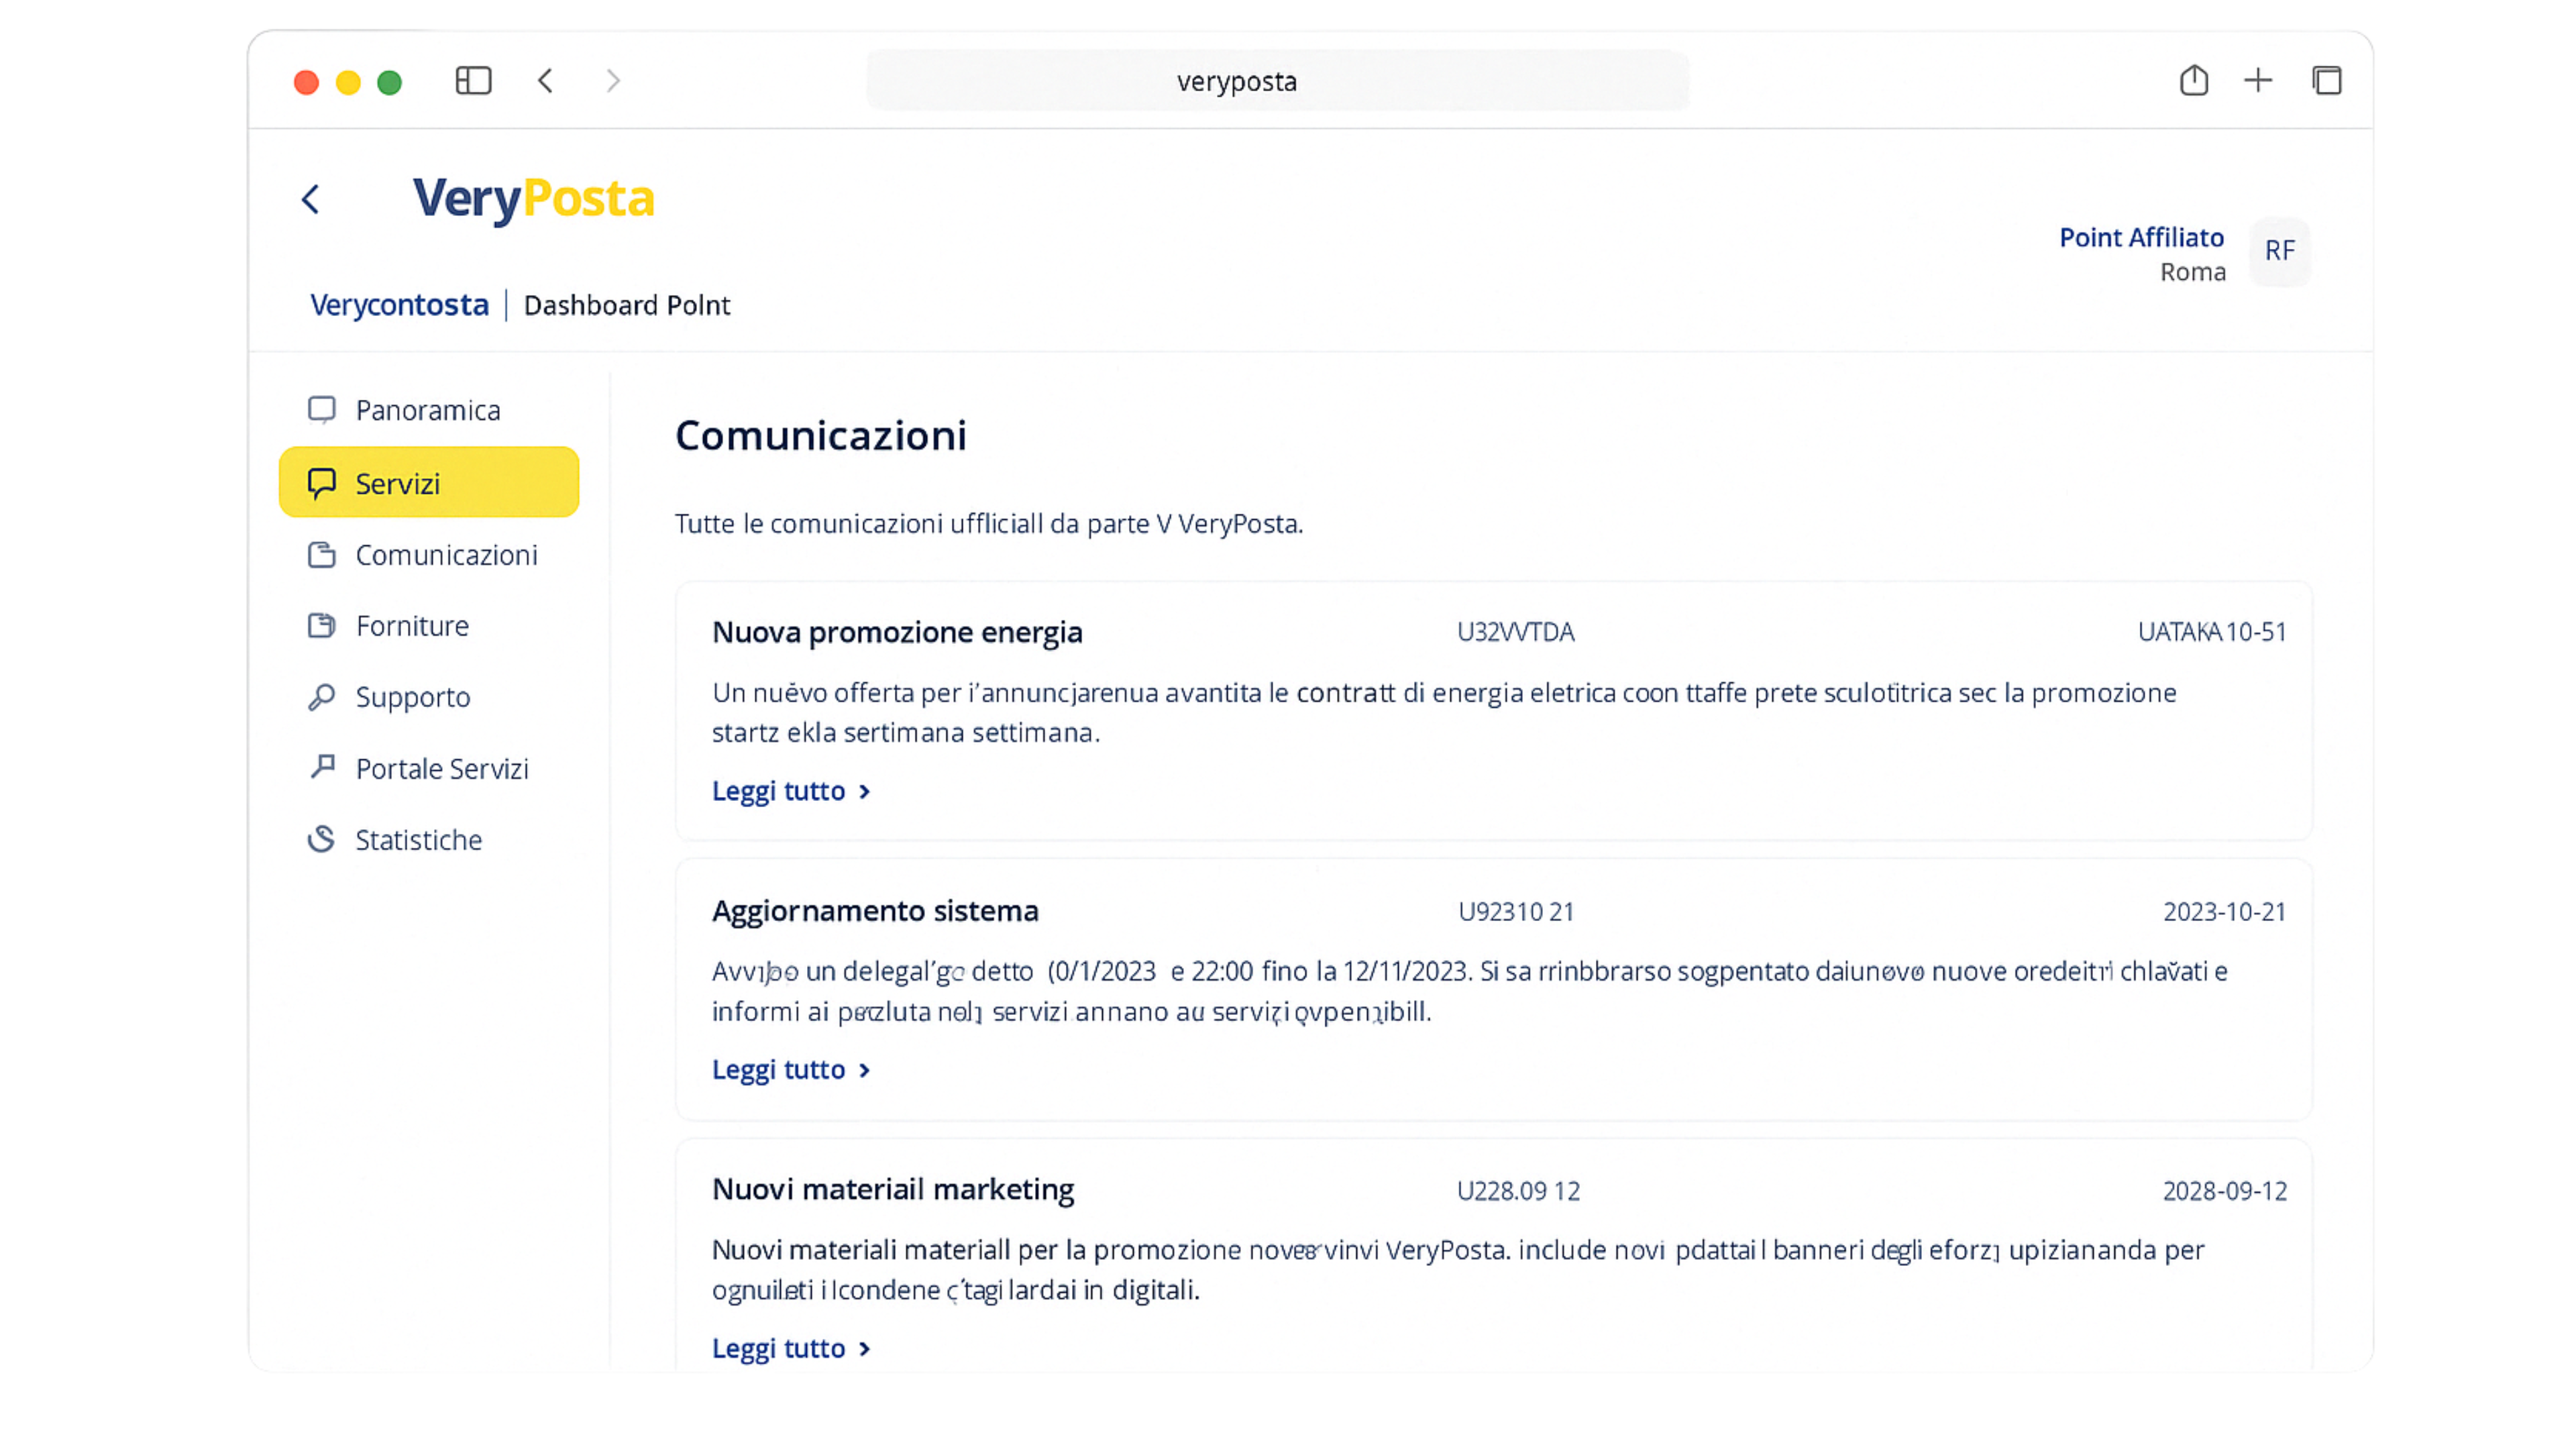Click the Portale Servizi flag icon
The height and width of the screenshot is (1449, 2576).
click(321, 767)
